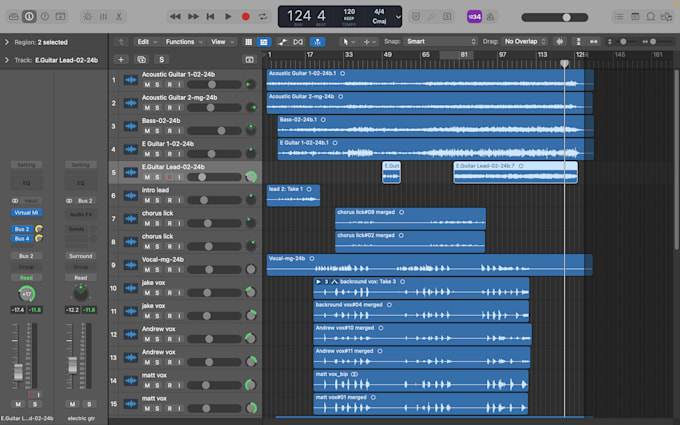
Task: Open Quick Help button
Action: coord(45,16)
